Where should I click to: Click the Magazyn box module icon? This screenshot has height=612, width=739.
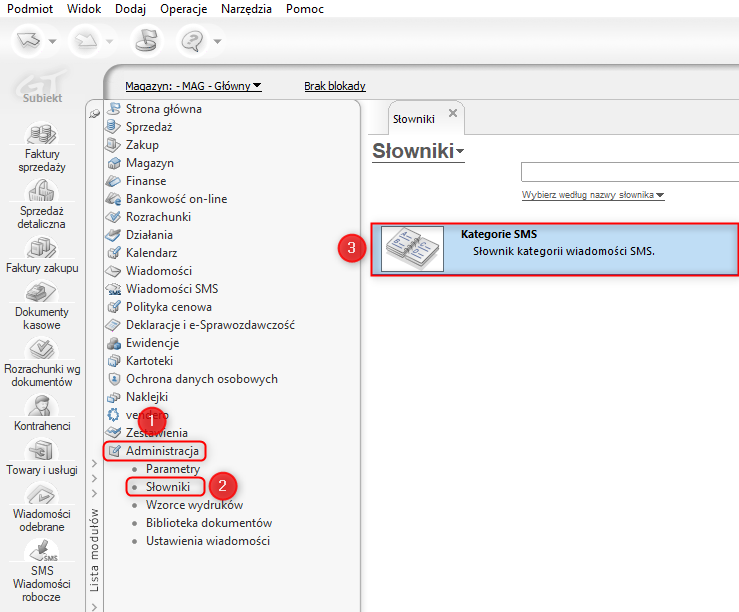(x=114, y=163)
